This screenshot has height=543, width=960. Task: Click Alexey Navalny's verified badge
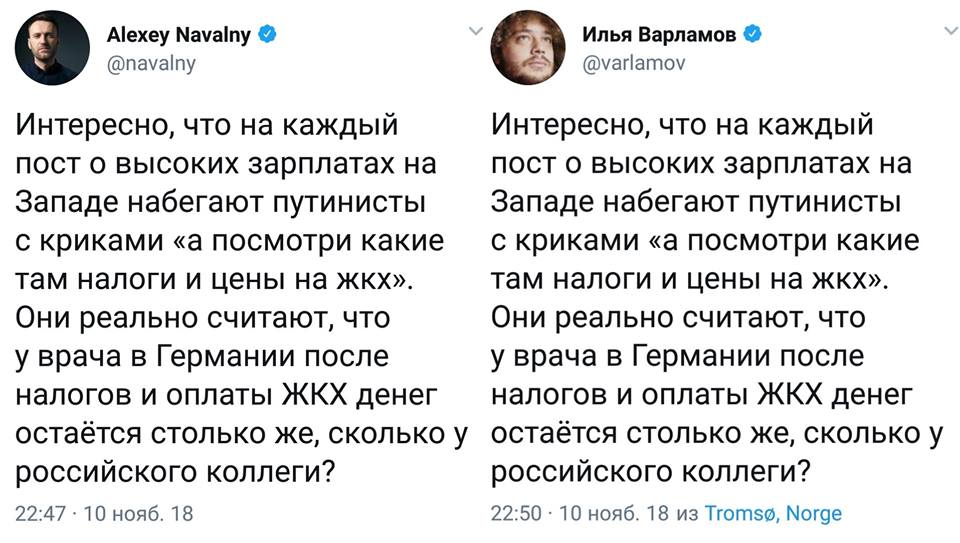267,35
